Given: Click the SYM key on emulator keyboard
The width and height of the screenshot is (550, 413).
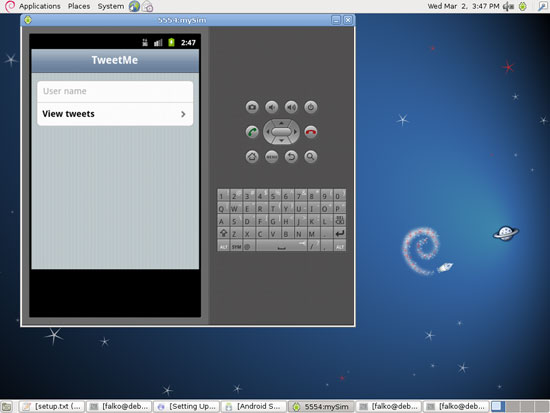Looking at the screenshot, I should 236,246.
